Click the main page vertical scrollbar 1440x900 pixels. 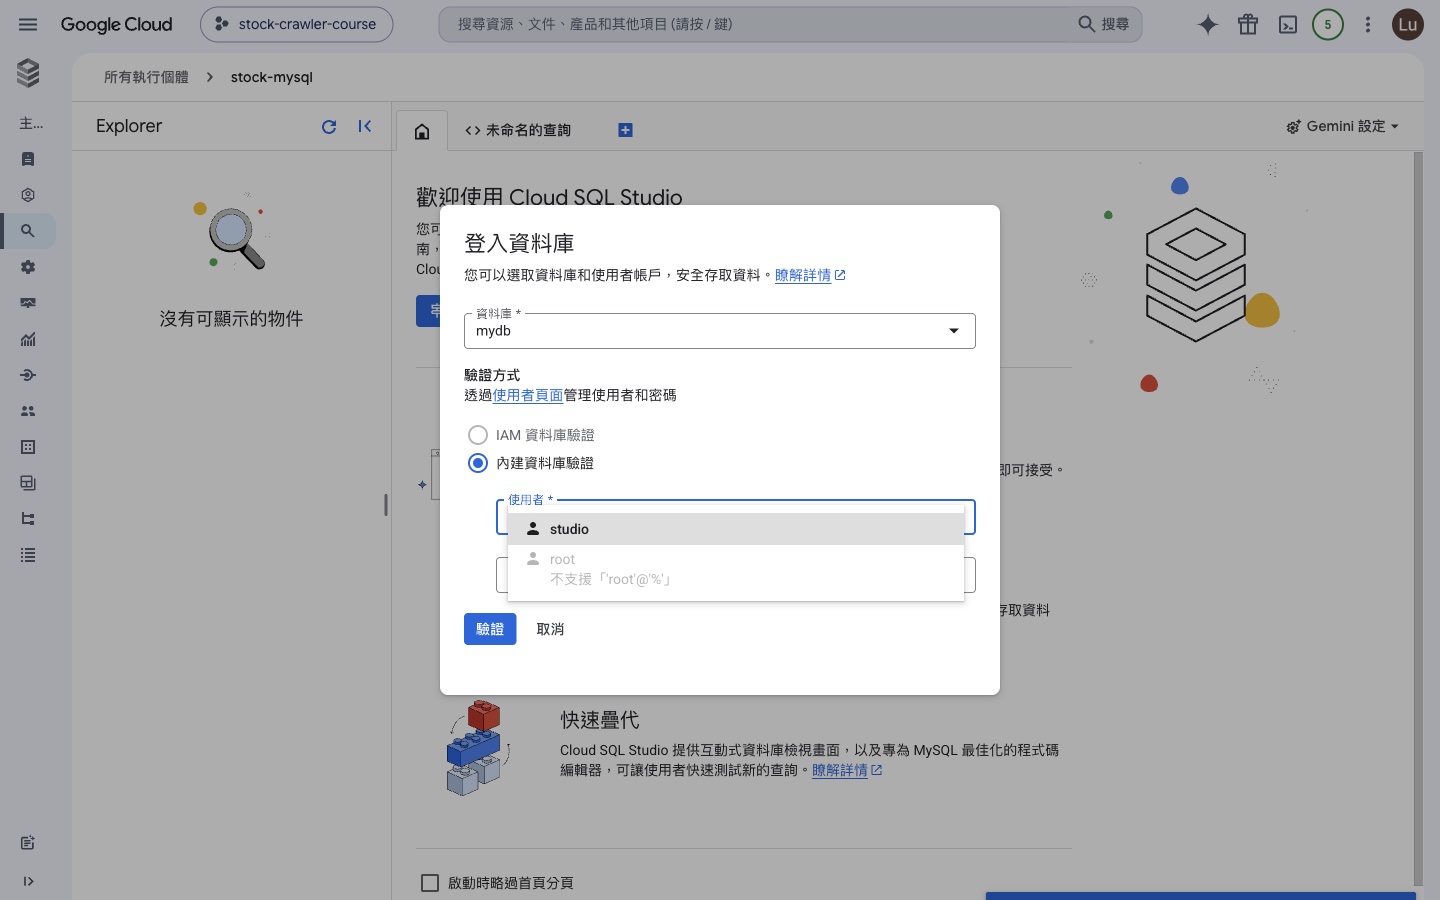1418,518
